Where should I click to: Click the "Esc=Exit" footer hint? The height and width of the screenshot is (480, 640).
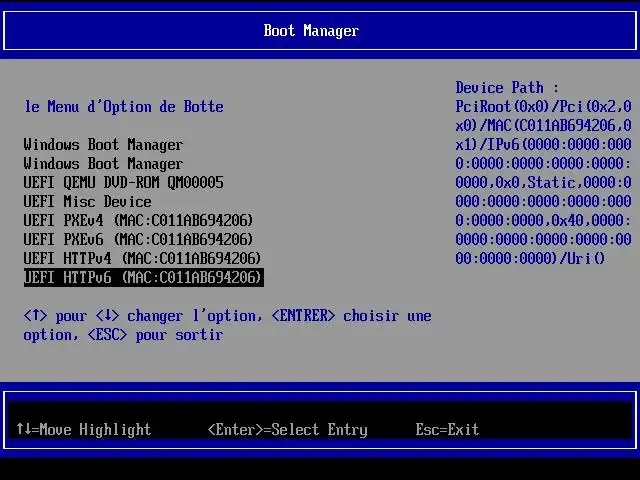447,429
